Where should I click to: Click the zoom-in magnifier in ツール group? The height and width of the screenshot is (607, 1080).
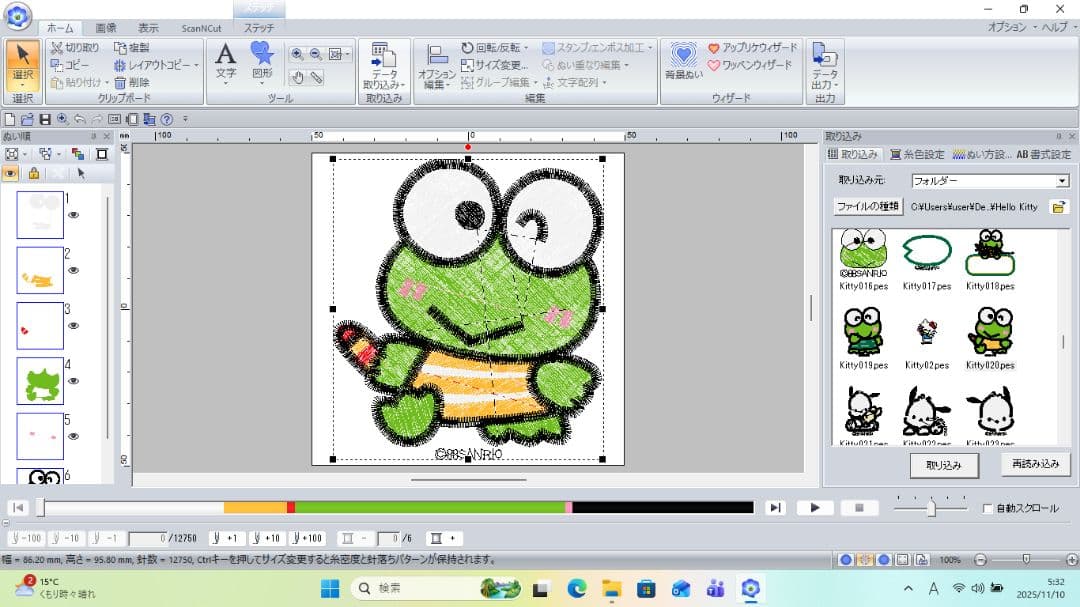pos(298,54)
